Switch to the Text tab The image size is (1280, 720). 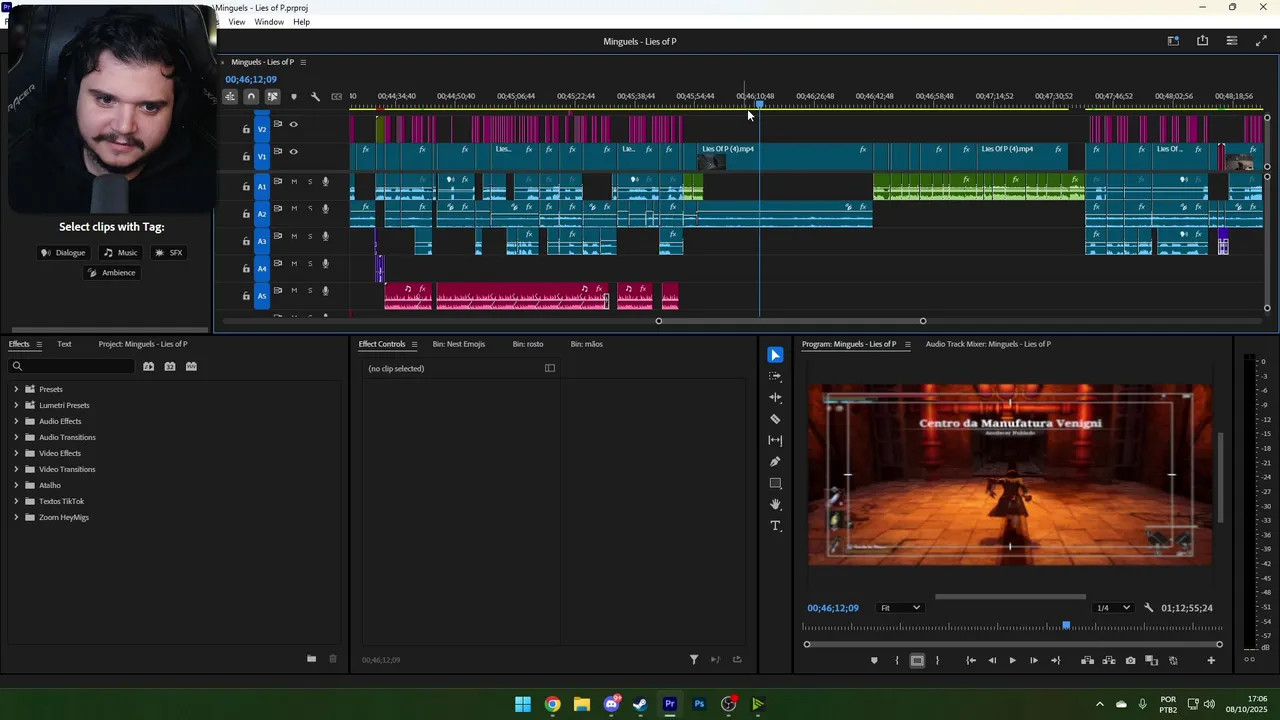click(64, 344)
